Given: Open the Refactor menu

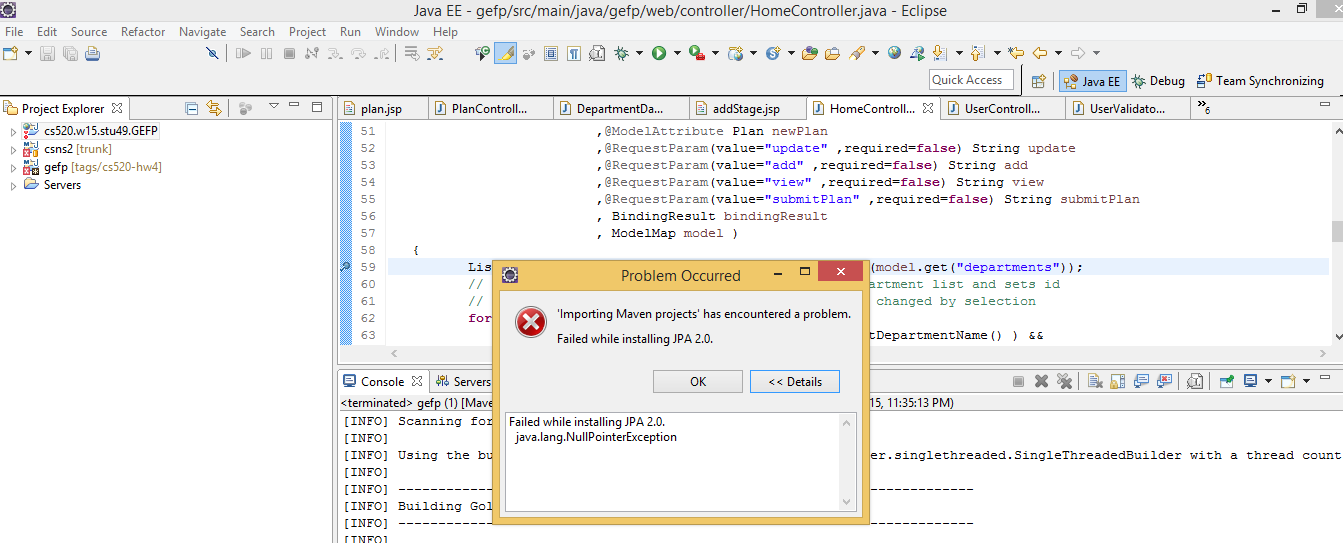Looking at the screenshot, I should (143, 32).
